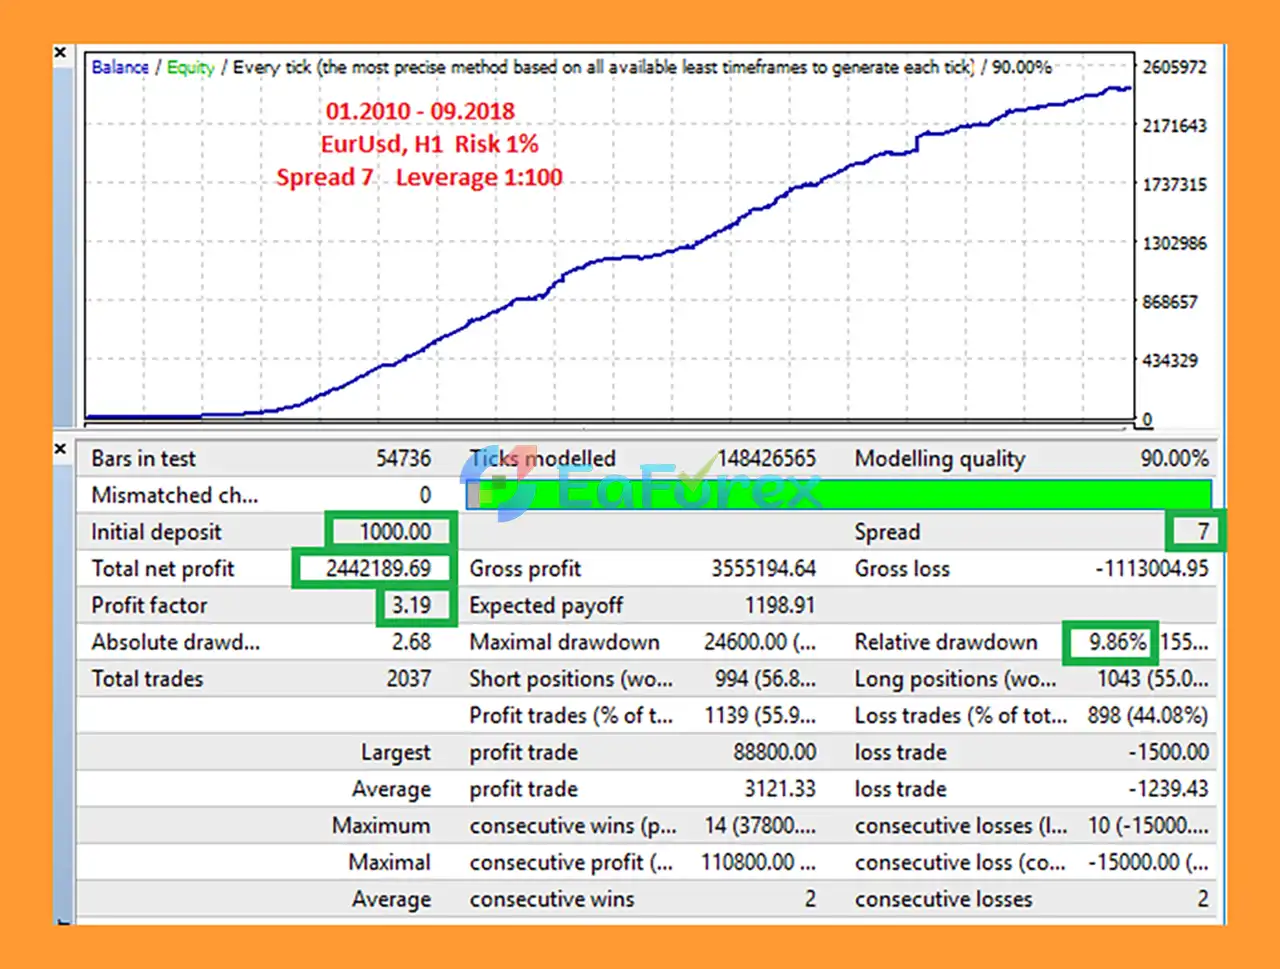The width and height of the screenshot is (1280, 969).
Task: Click the Gross loss value -1113004.95
Action: click(x=1151, y=569)
